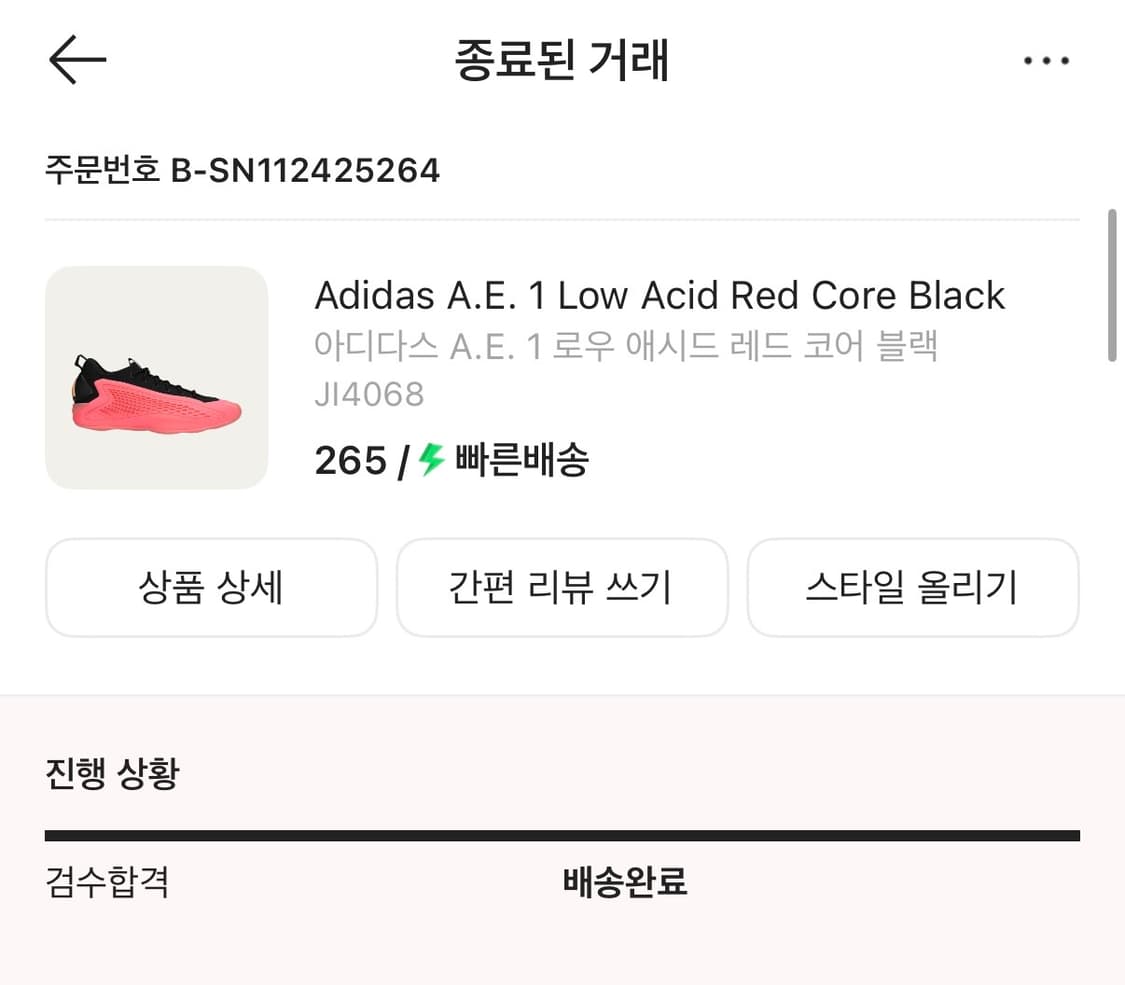
Task: Click the 빠른배송 label
Action: (x=522, y=461)
